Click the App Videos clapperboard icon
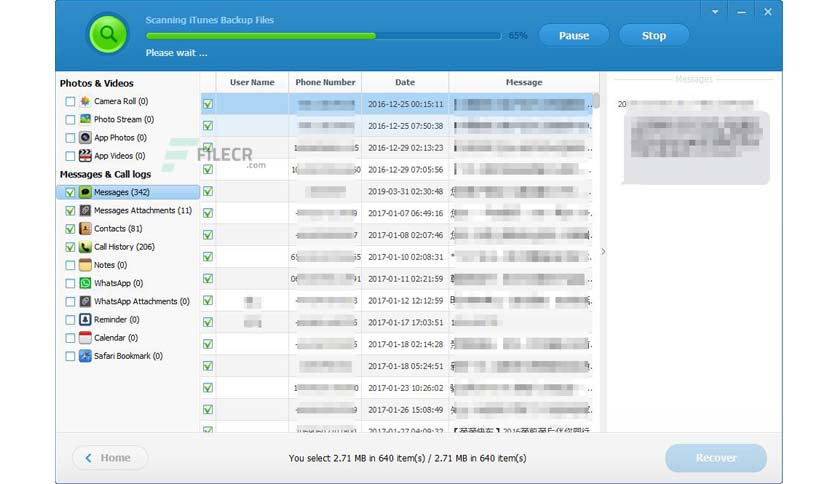The image size is (836, 484). click(x=85, y=156)
